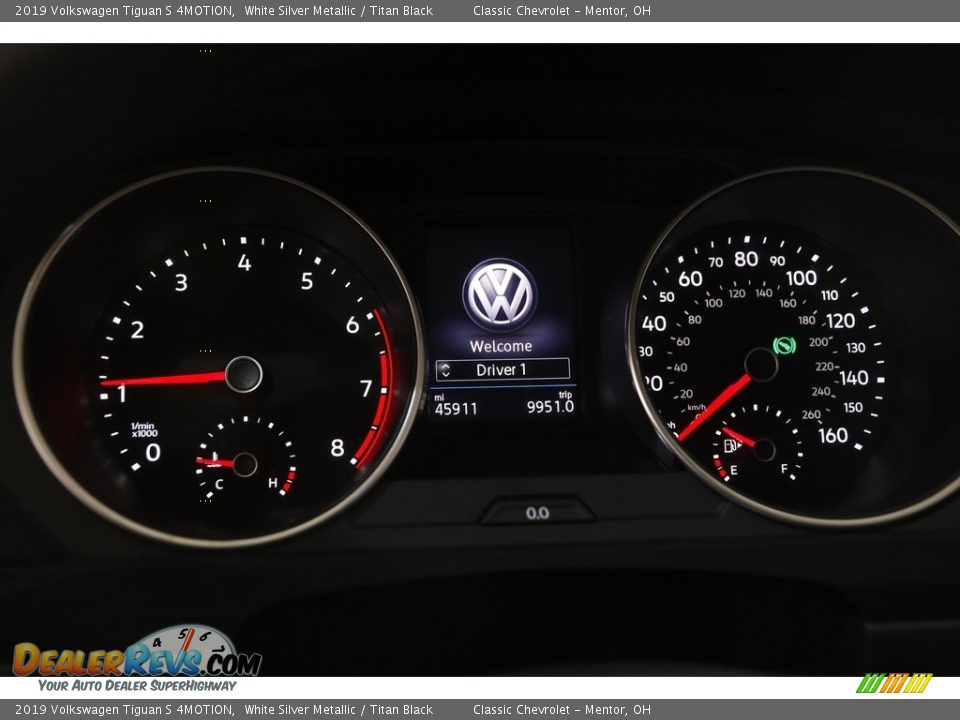
Task: Click the up/down arrows beside Driver 1
Action: click(x=446, y=370)
